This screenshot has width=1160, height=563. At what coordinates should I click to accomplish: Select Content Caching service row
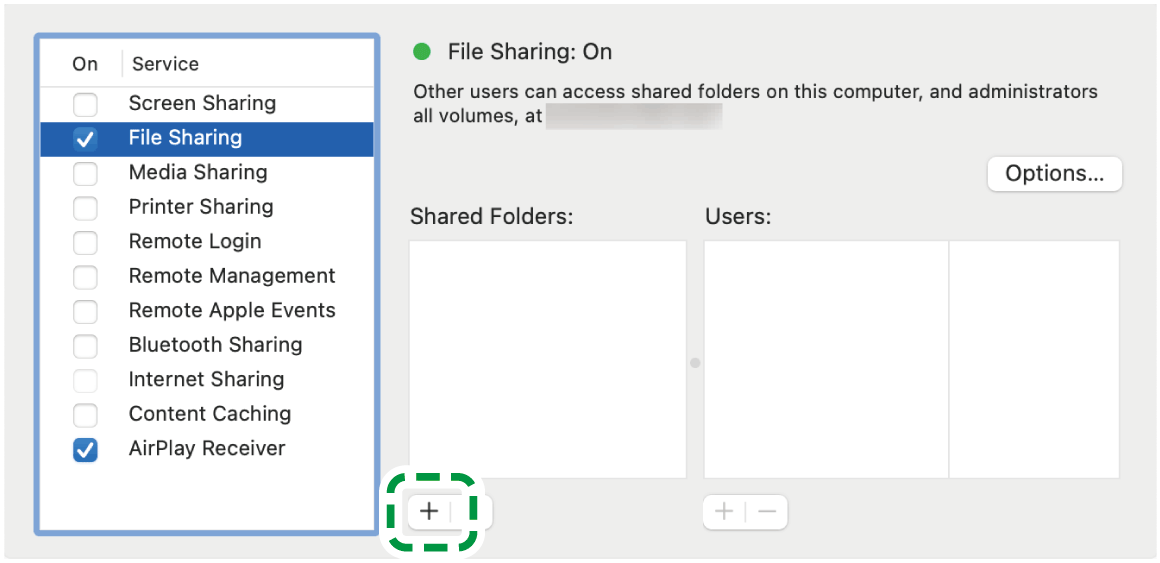[x=209, y=414]
